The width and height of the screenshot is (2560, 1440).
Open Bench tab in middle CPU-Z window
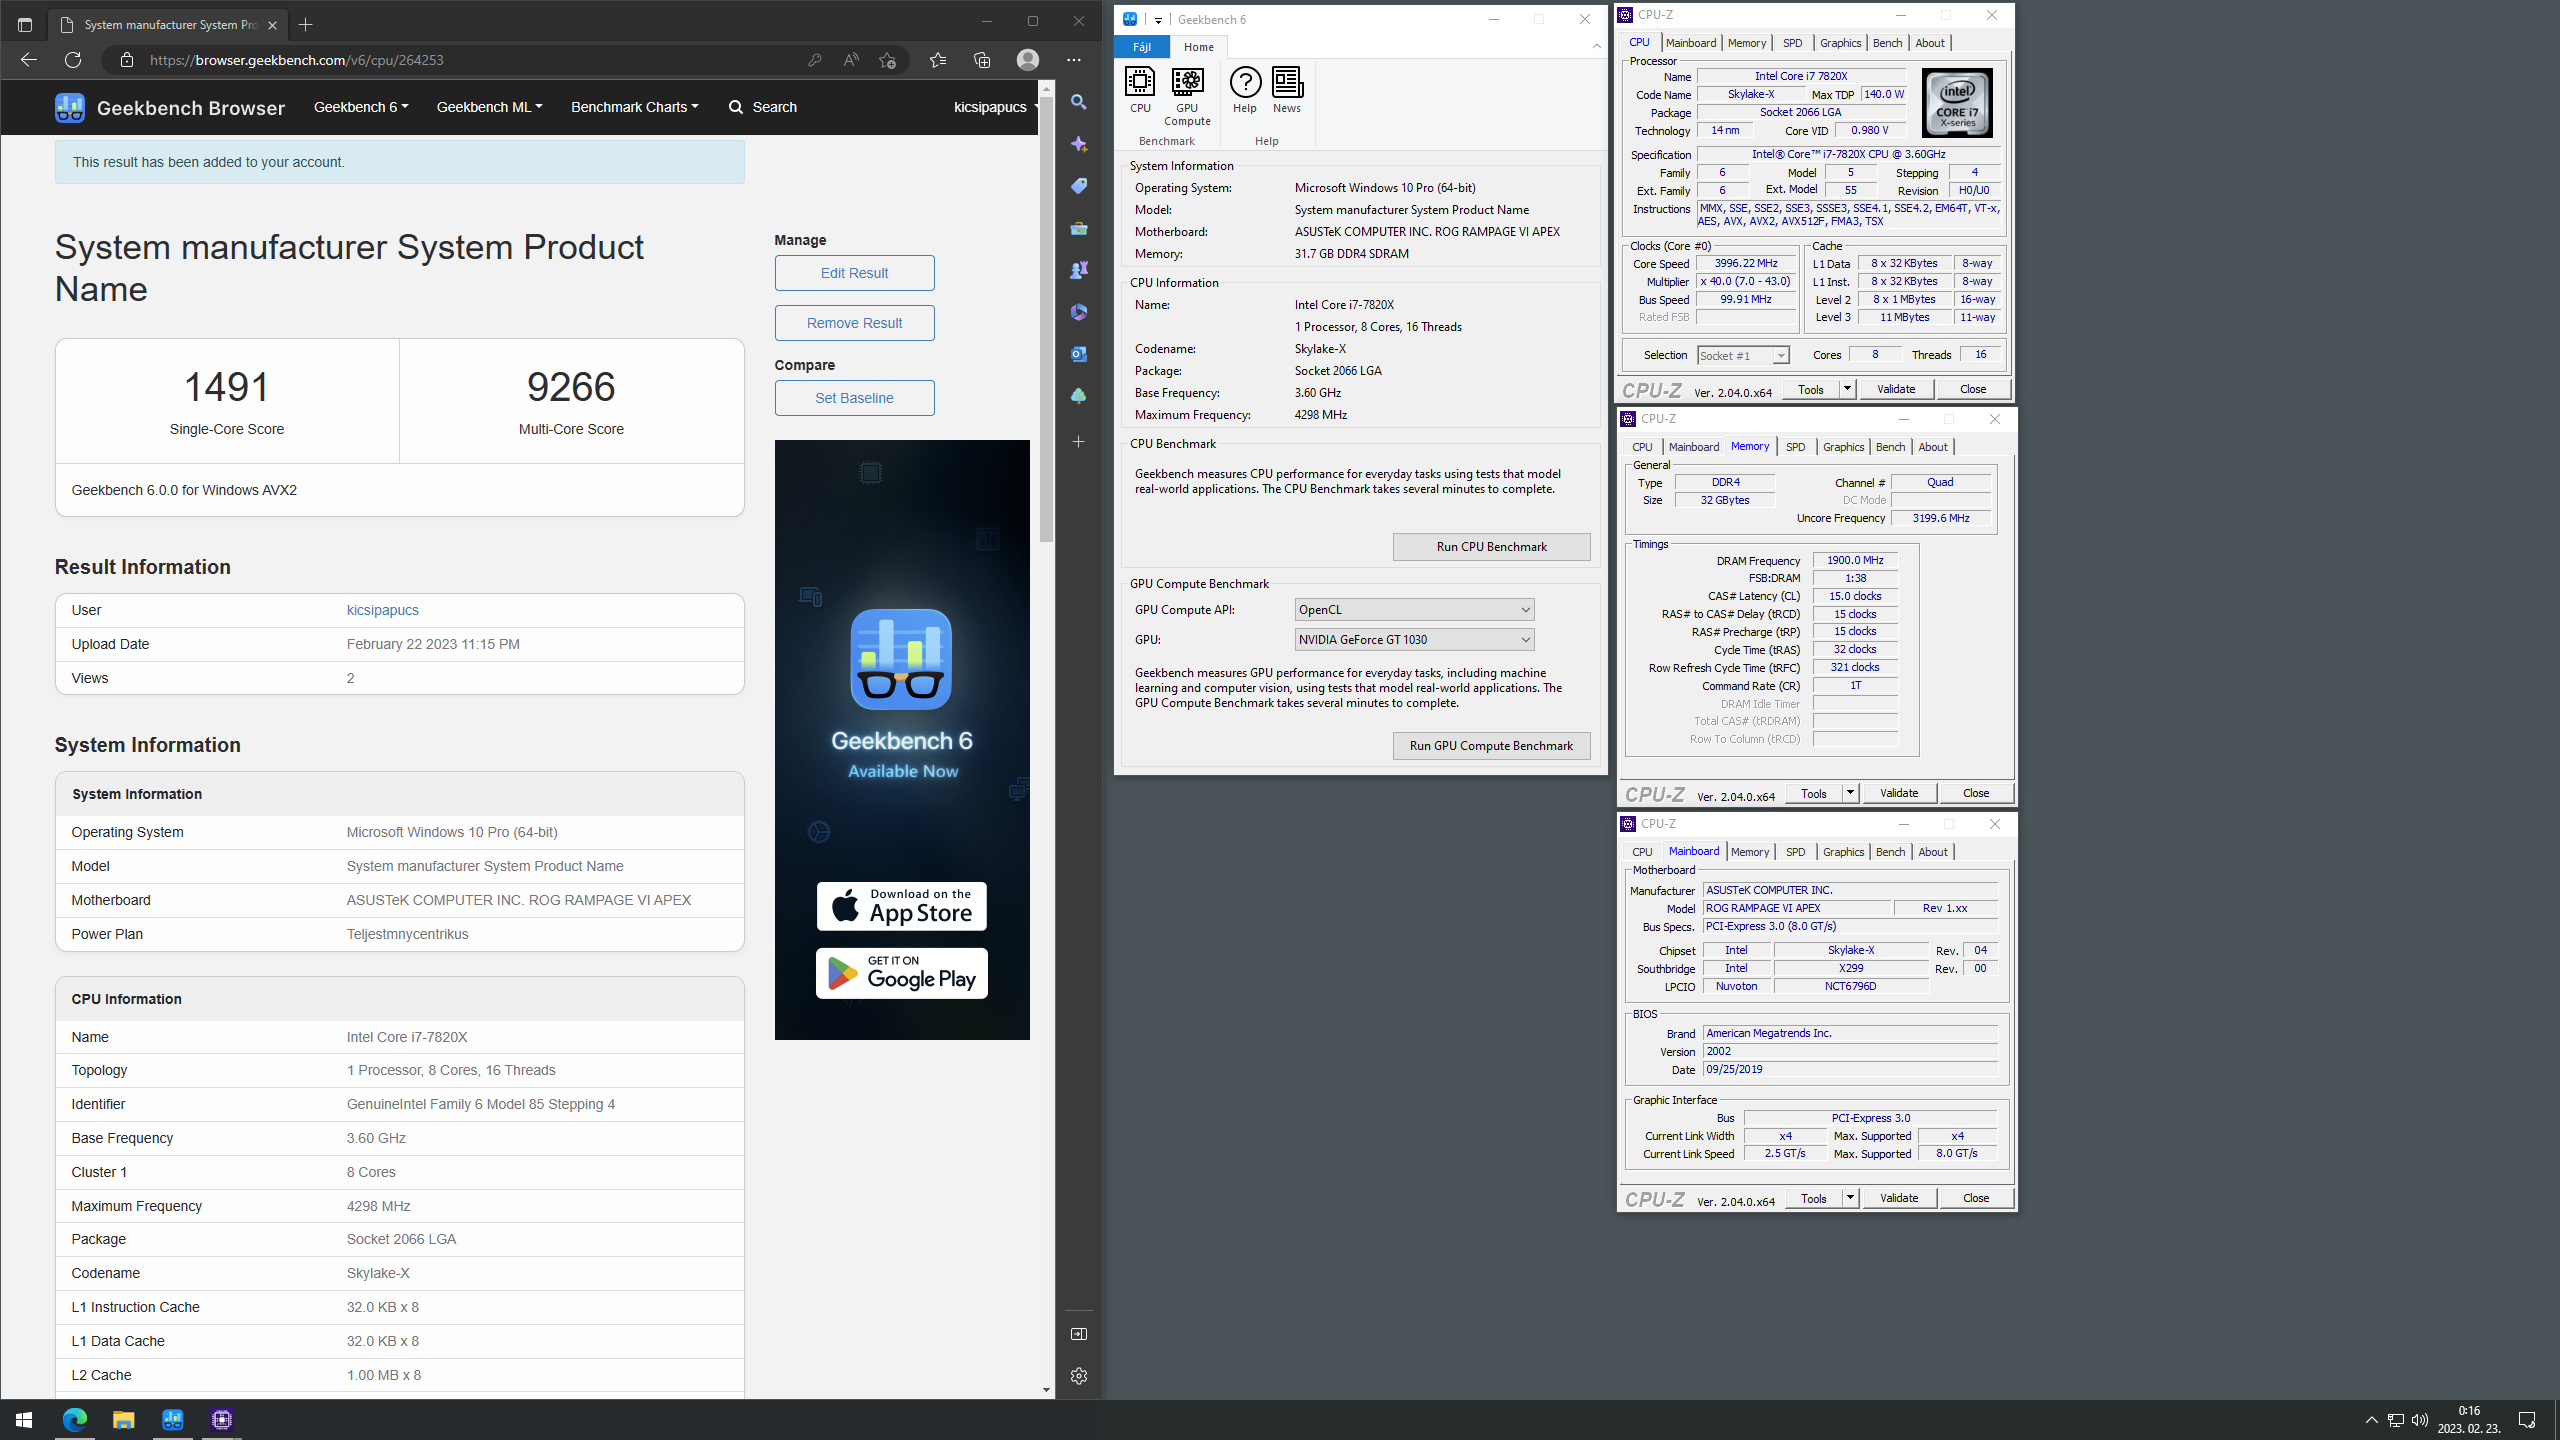[x=1890, y=447]
